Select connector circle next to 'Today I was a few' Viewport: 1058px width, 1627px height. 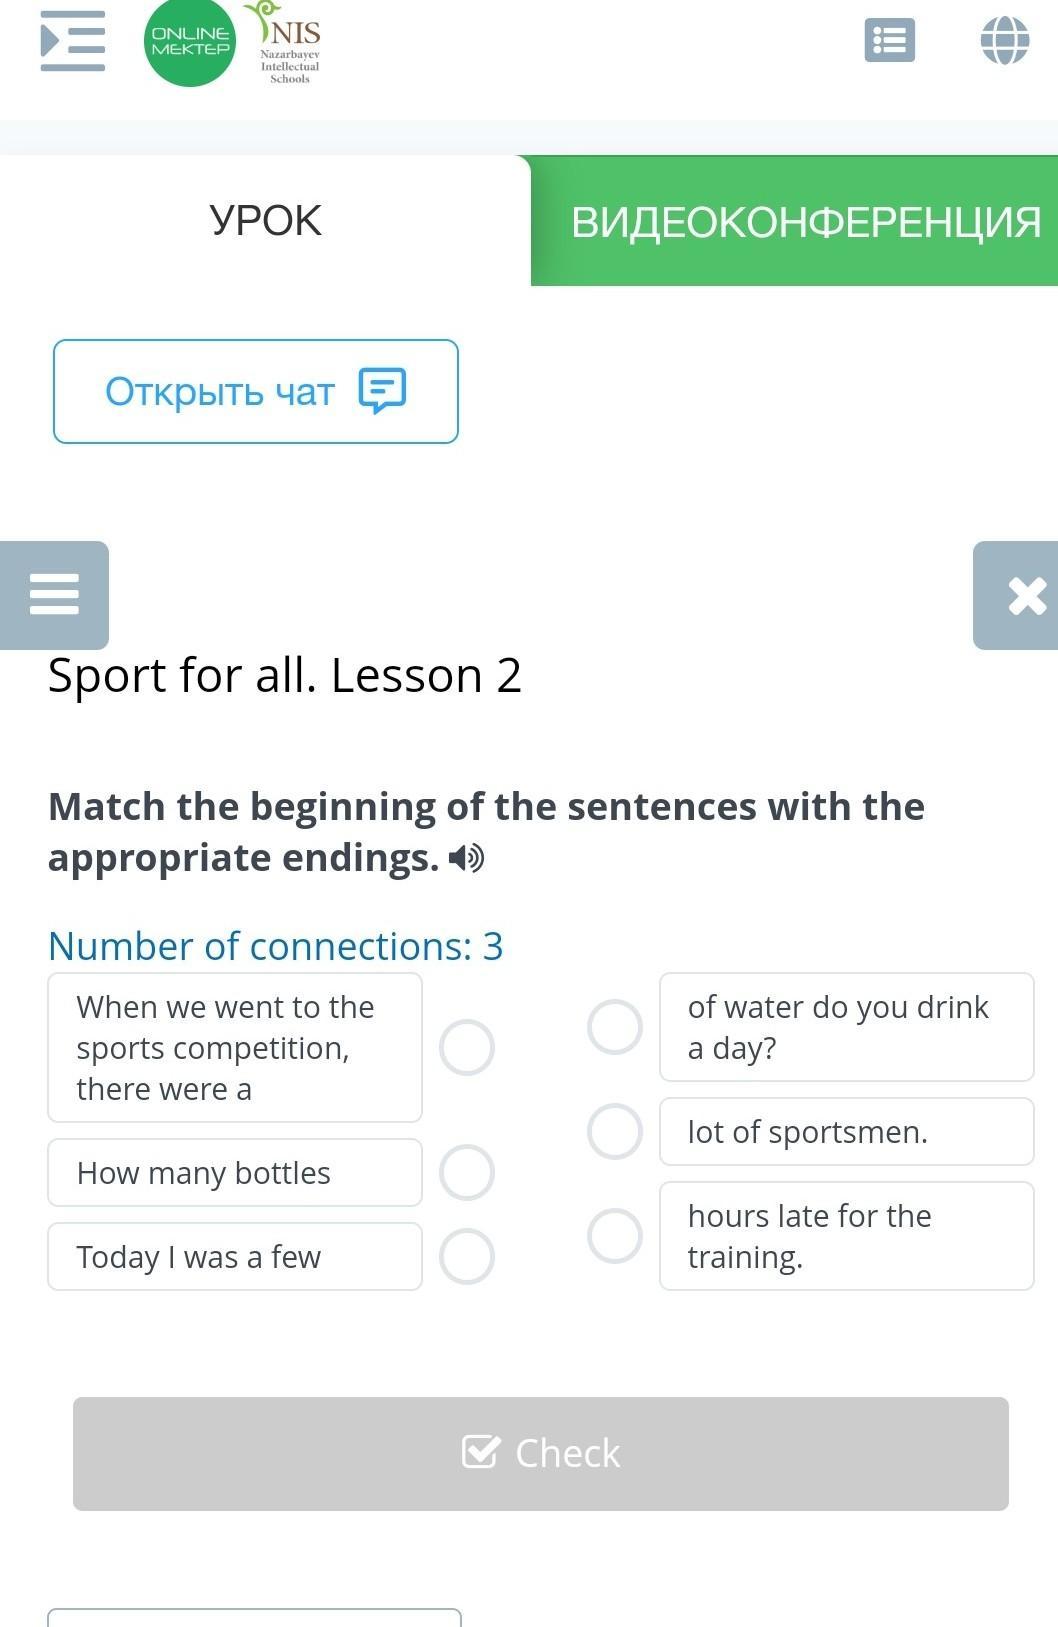467,1256
